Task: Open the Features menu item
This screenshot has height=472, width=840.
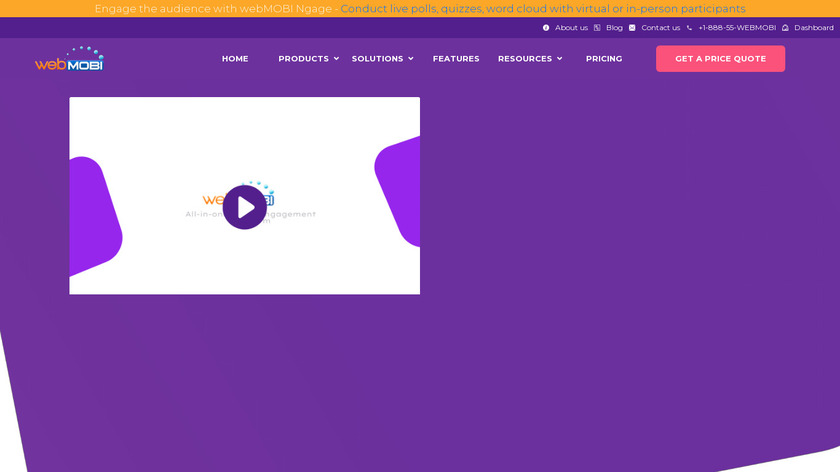Action: coord(456,59)
